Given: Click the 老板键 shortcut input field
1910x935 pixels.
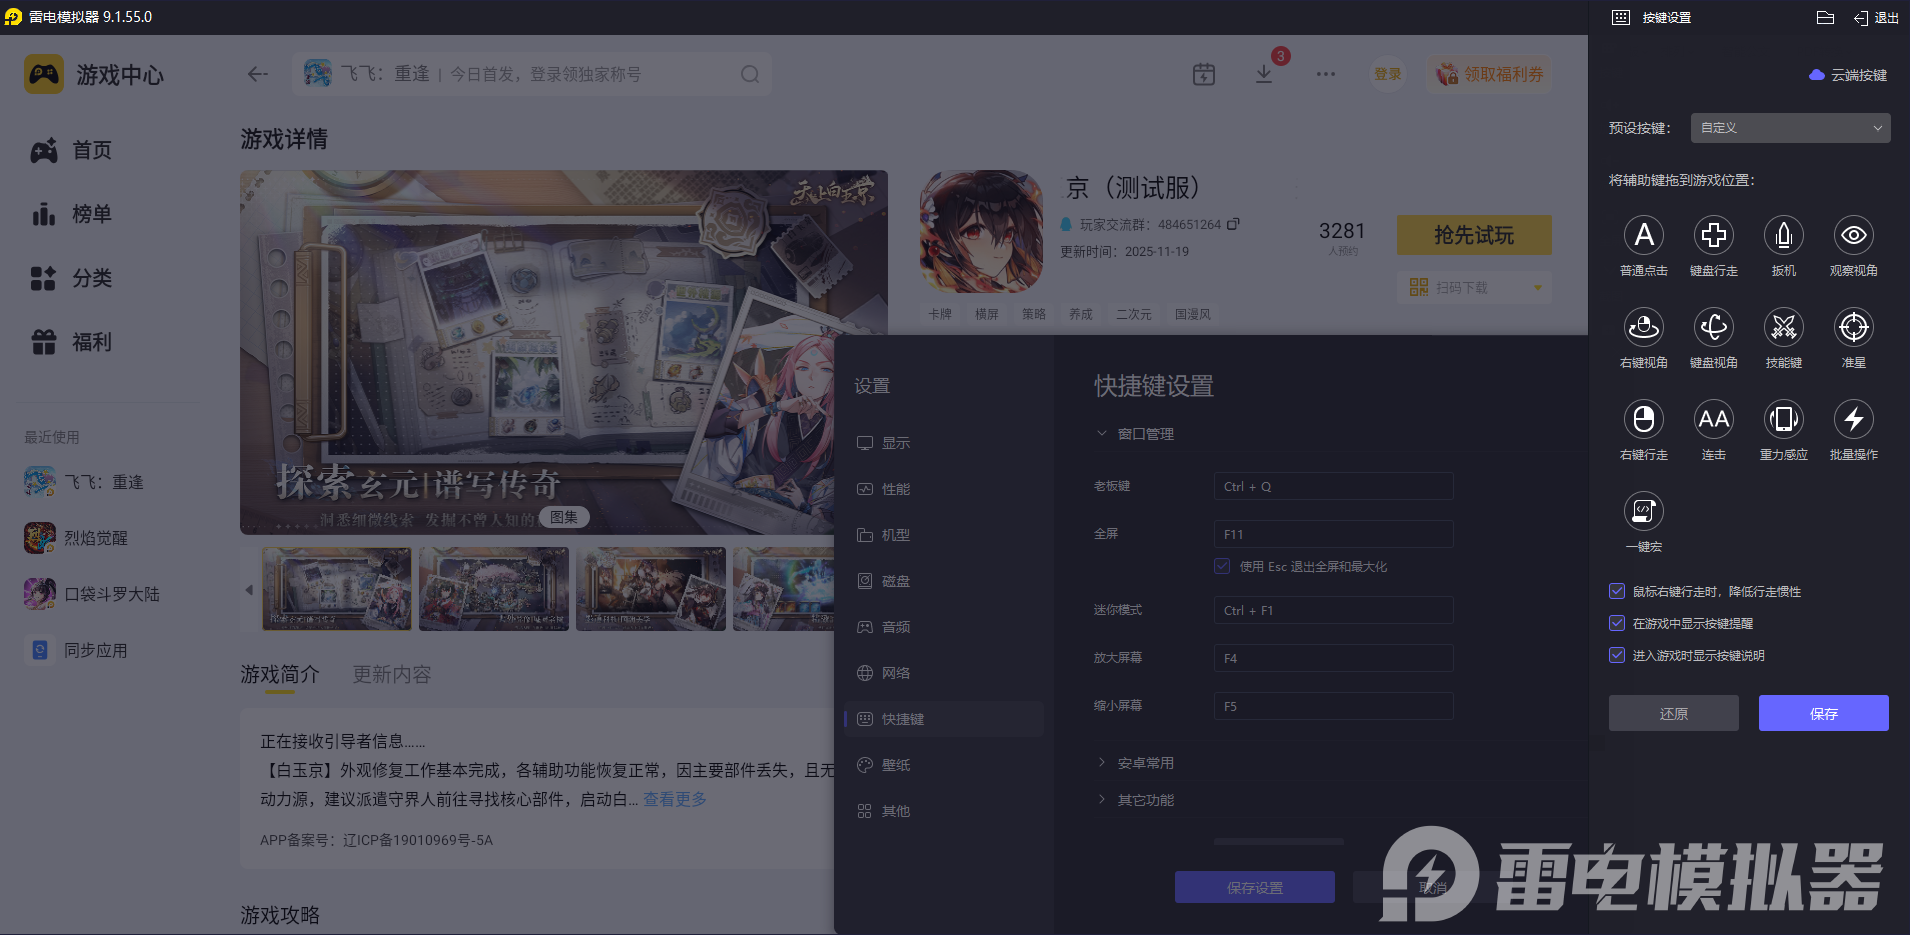Looking at the screenshot, I should pos(1332,485).
